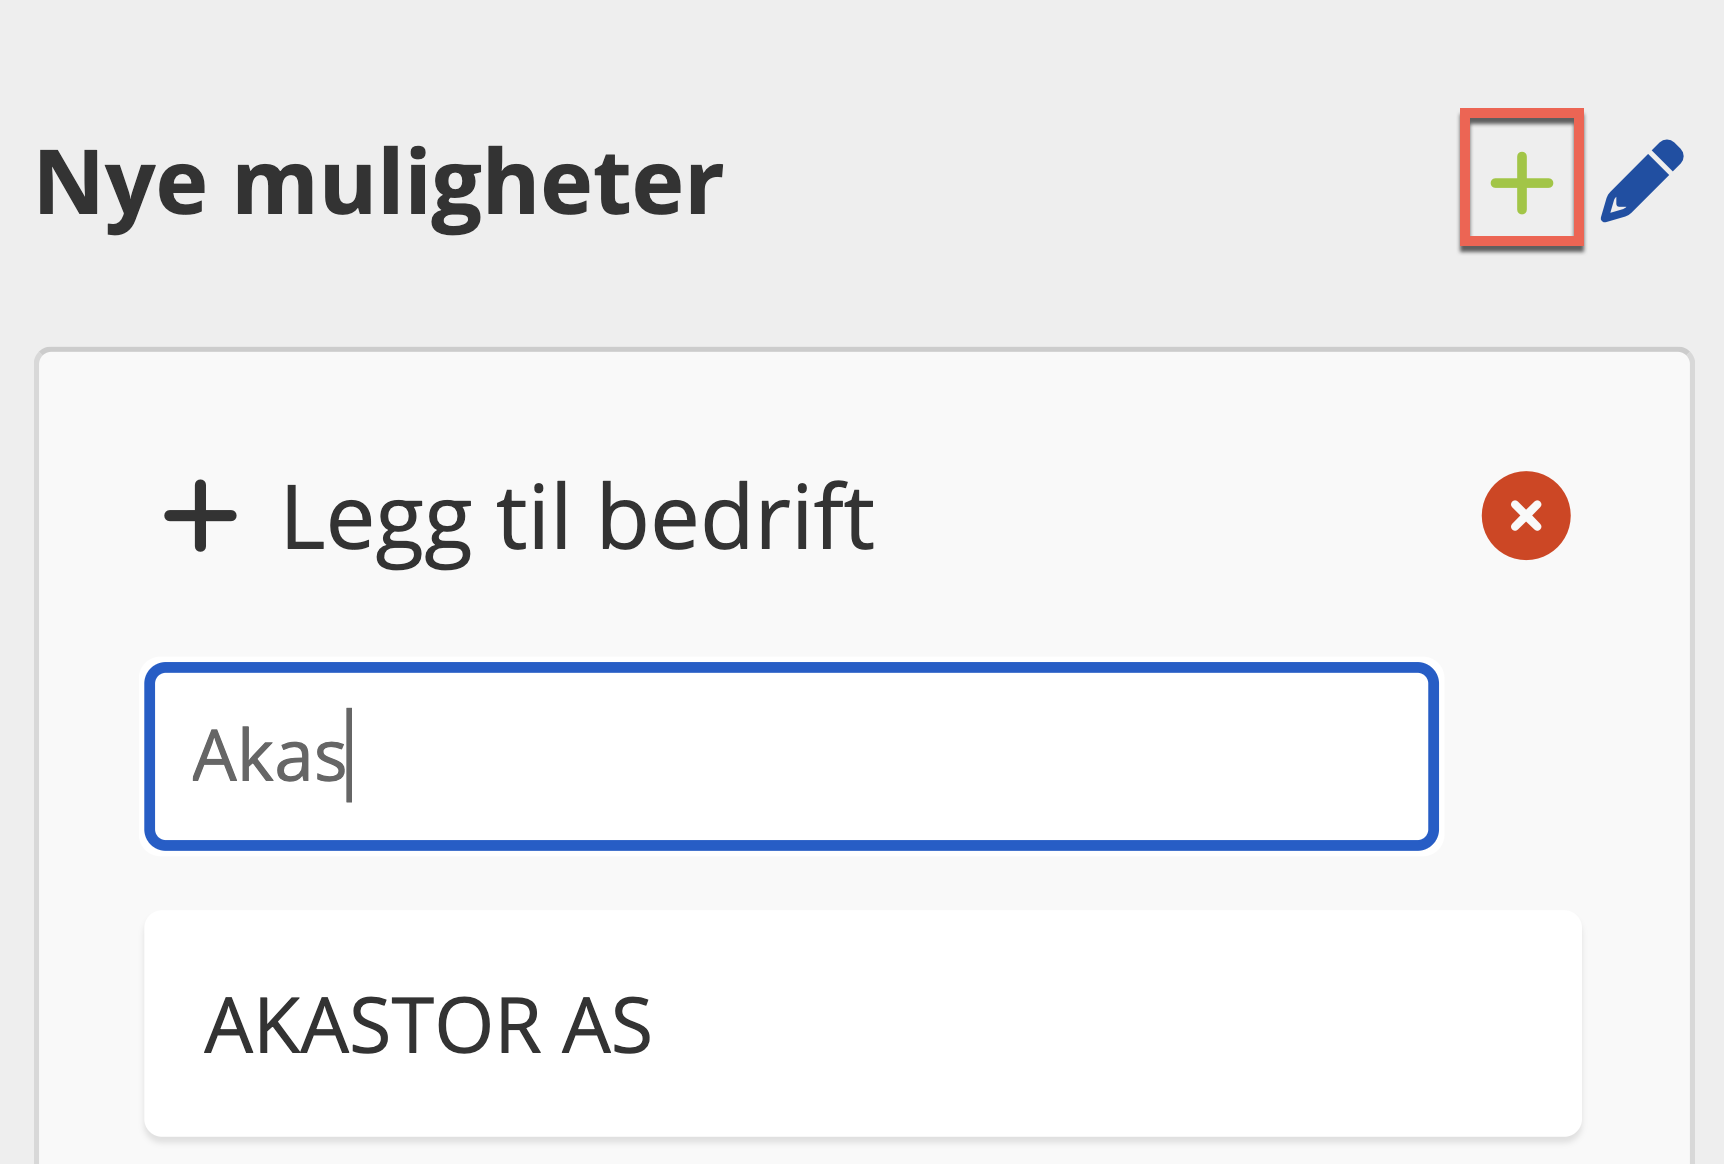Click the word muligheter in the heading

click(x=478, y=184)
